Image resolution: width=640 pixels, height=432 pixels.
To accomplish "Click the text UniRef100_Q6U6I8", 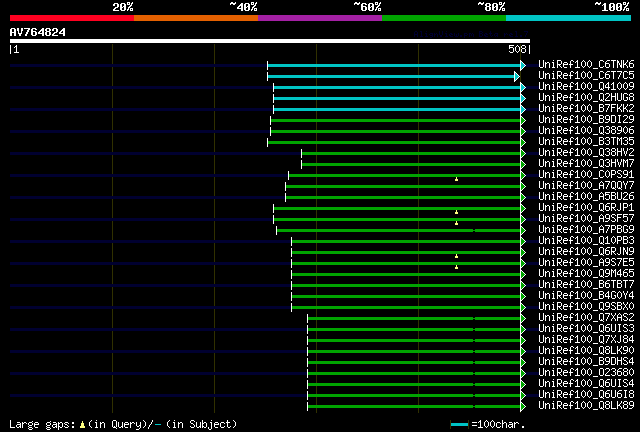I will (586, 395).
